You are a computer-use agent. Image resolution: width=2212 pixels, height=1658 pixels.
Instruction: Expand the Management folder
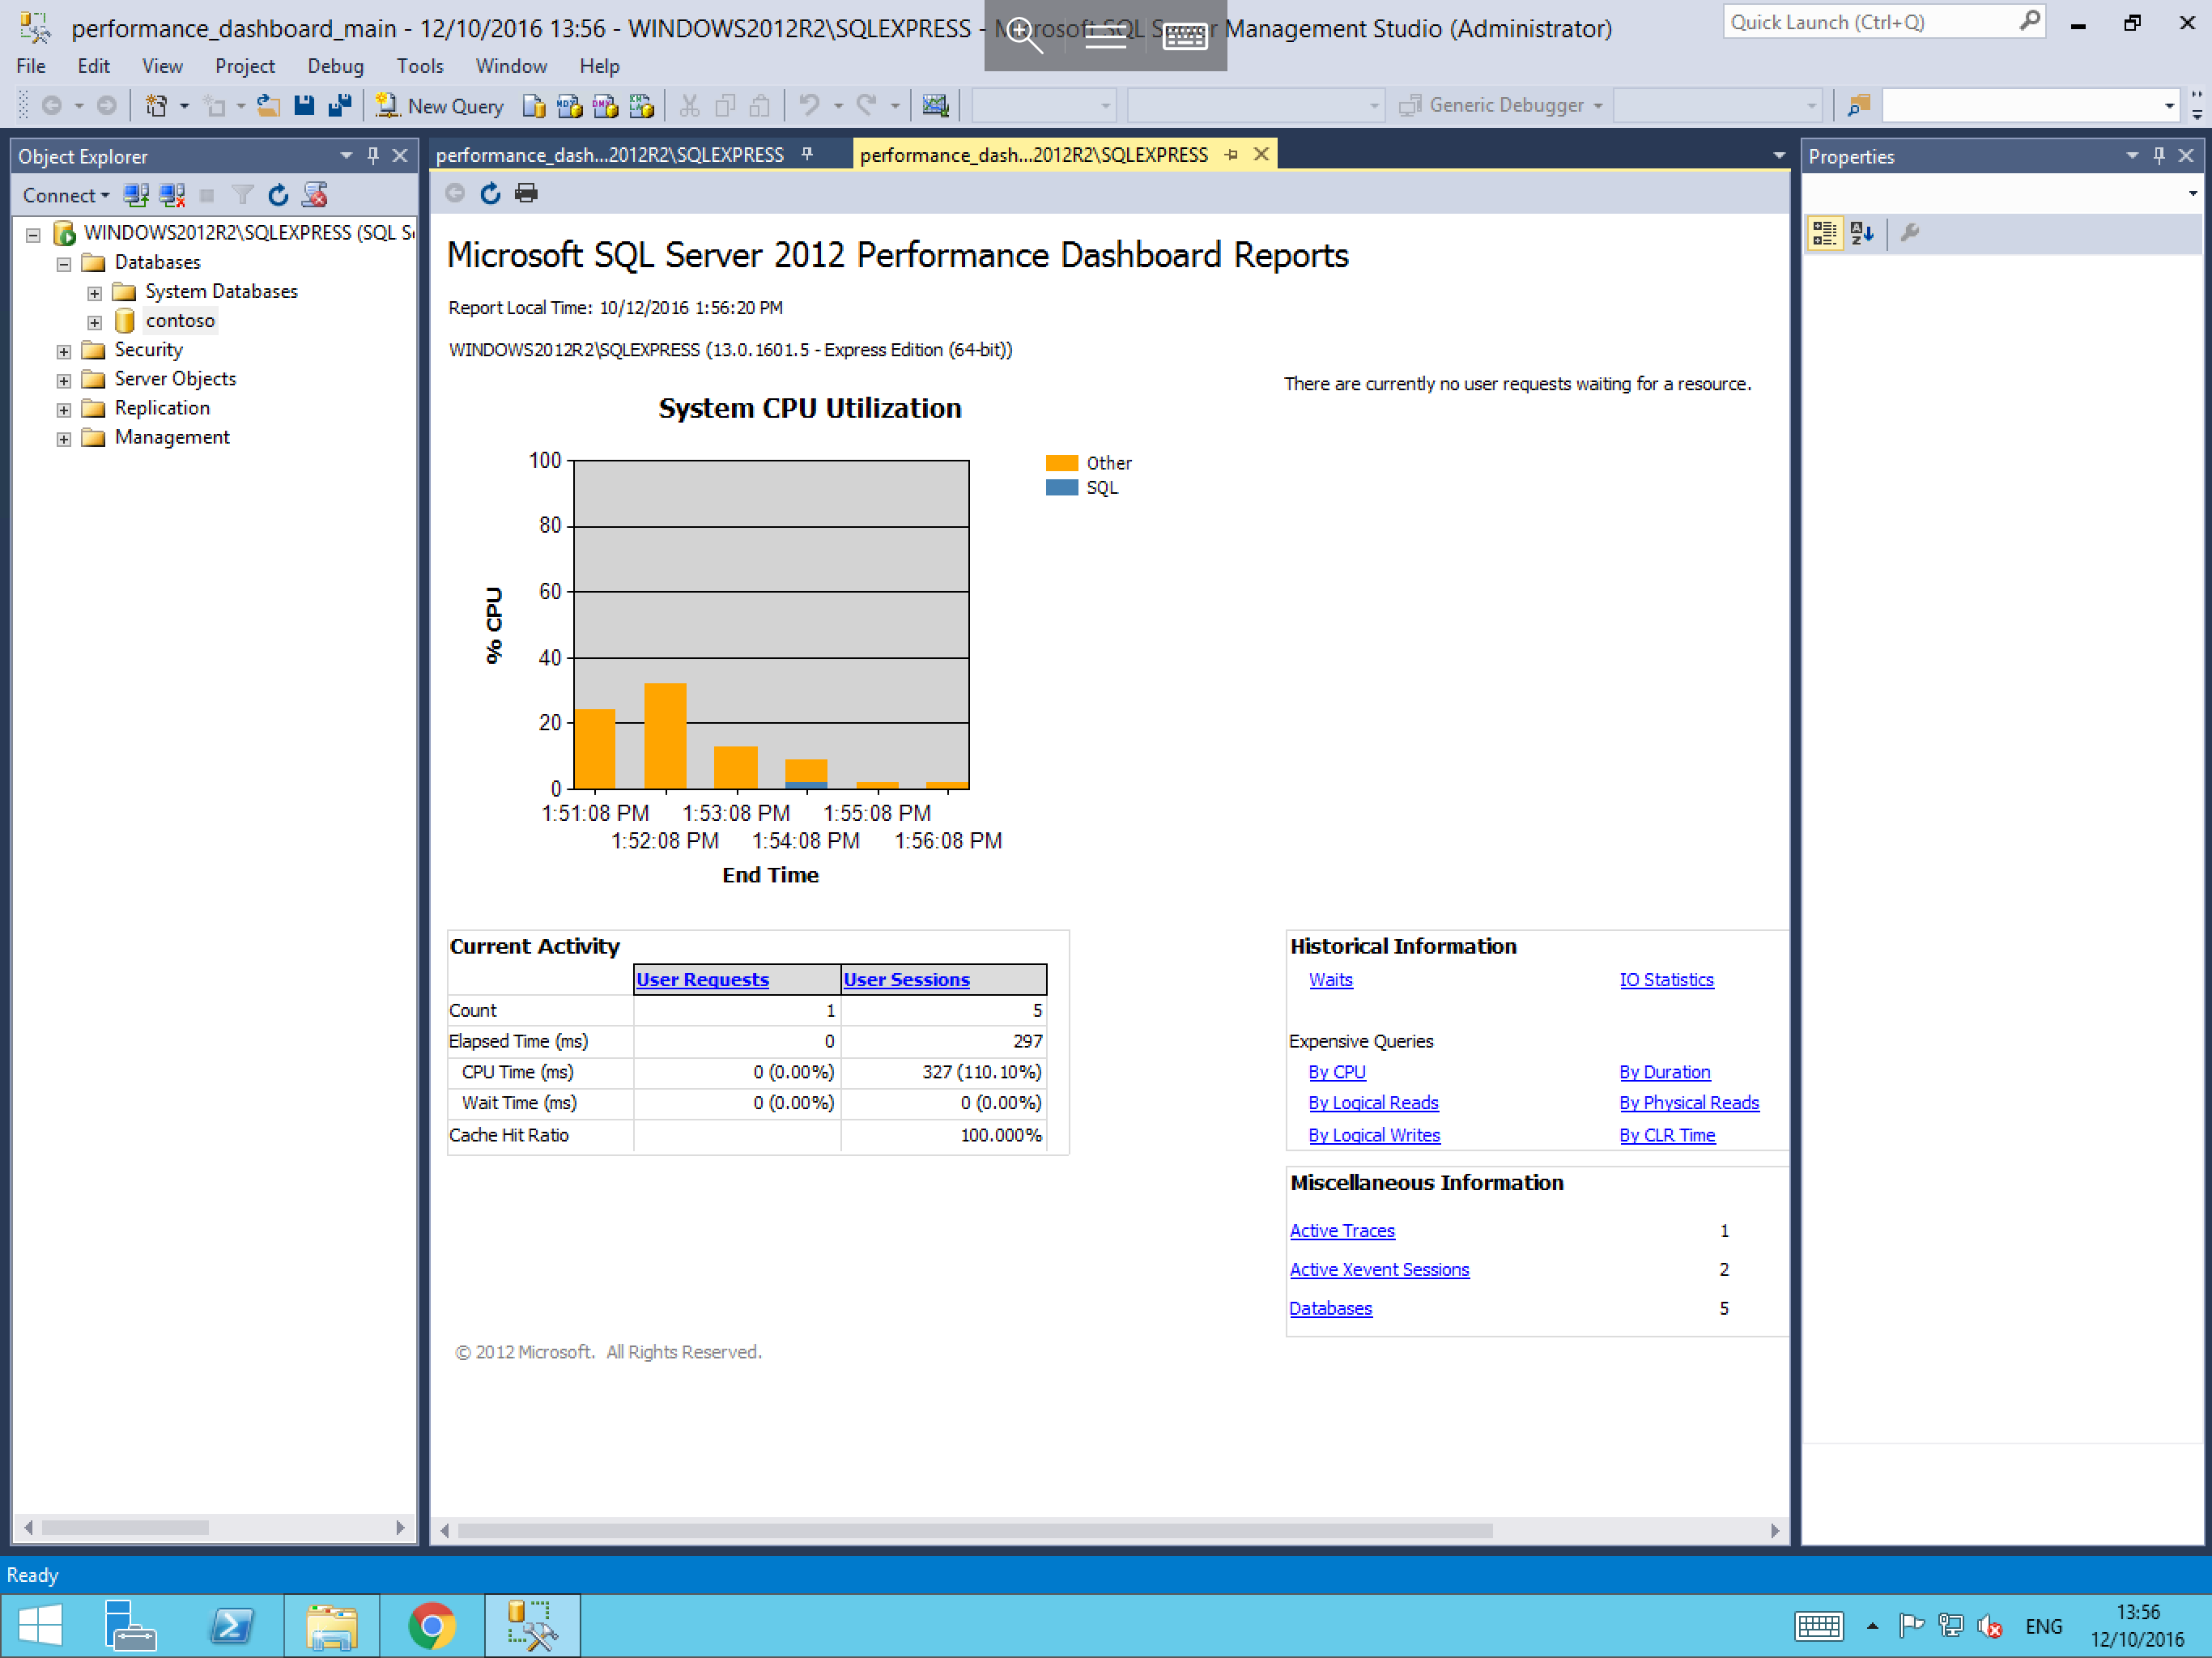coord(64,439)
